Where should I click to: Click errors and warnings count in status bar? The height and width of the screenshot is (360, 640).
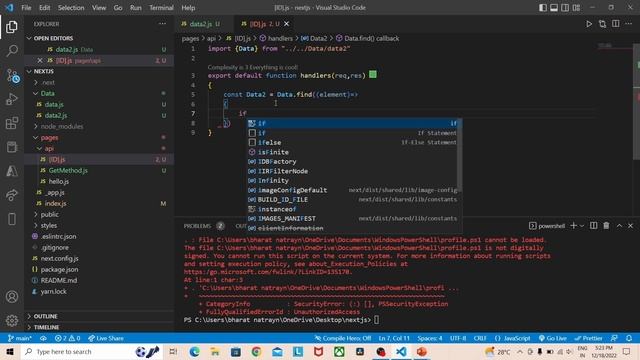tap(67, 338)
